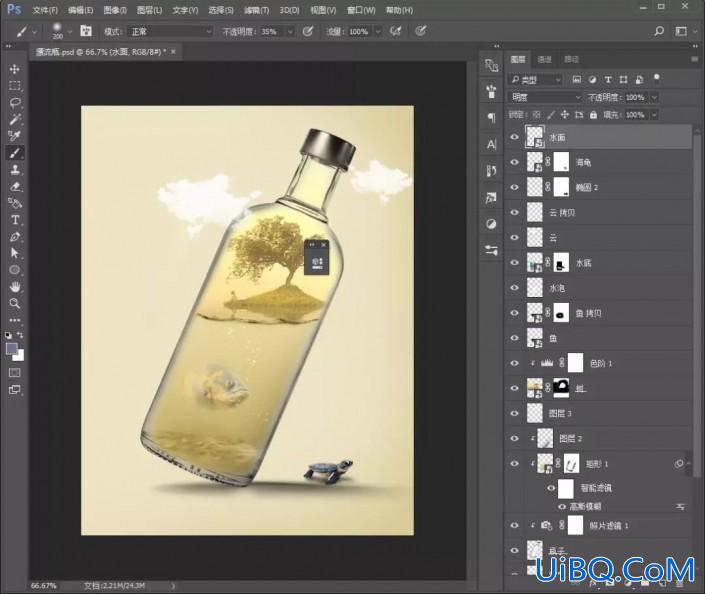The height and width of the screenshot is (594, 705).
Task: Click the foreground color swatch
Action: 11,348
